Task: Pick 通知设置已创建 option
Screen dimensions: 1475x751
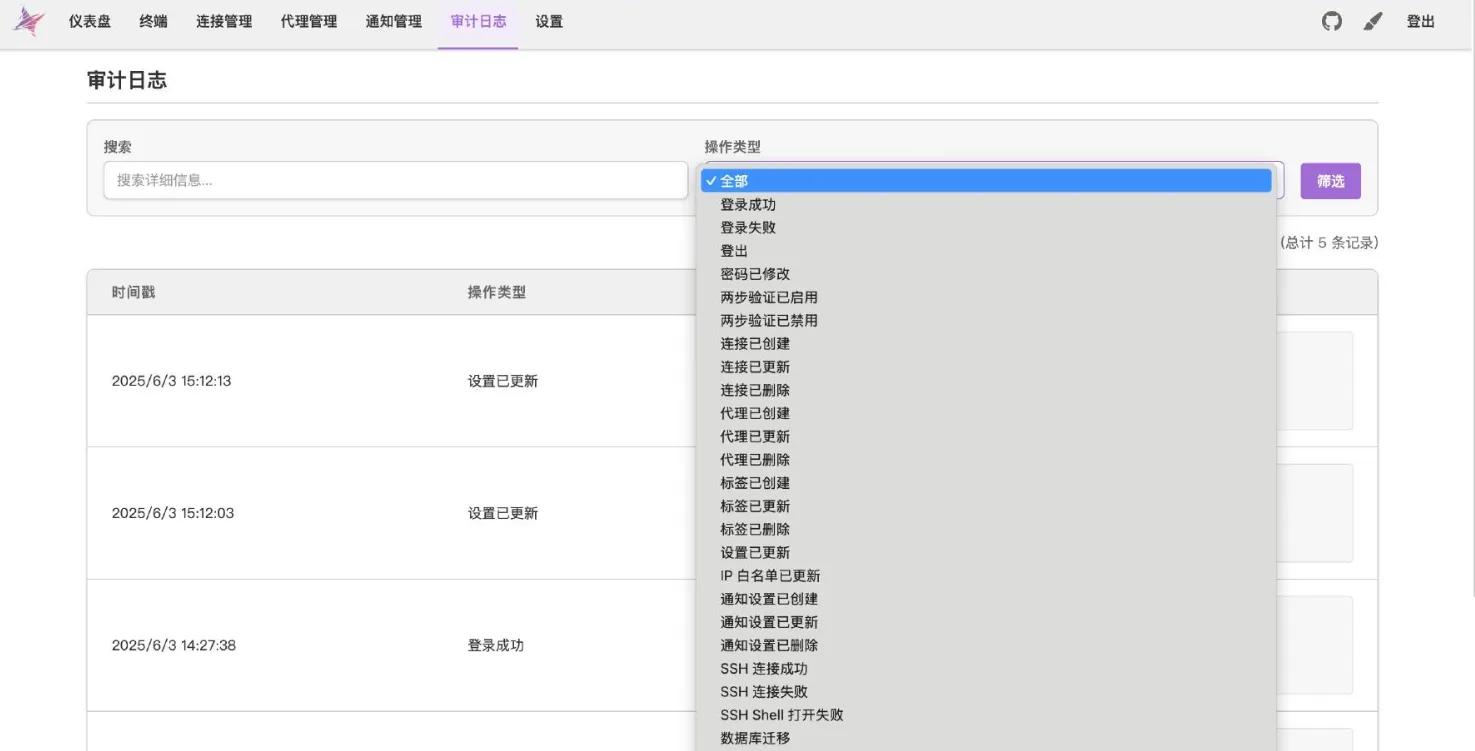Action: coord(985,599)
